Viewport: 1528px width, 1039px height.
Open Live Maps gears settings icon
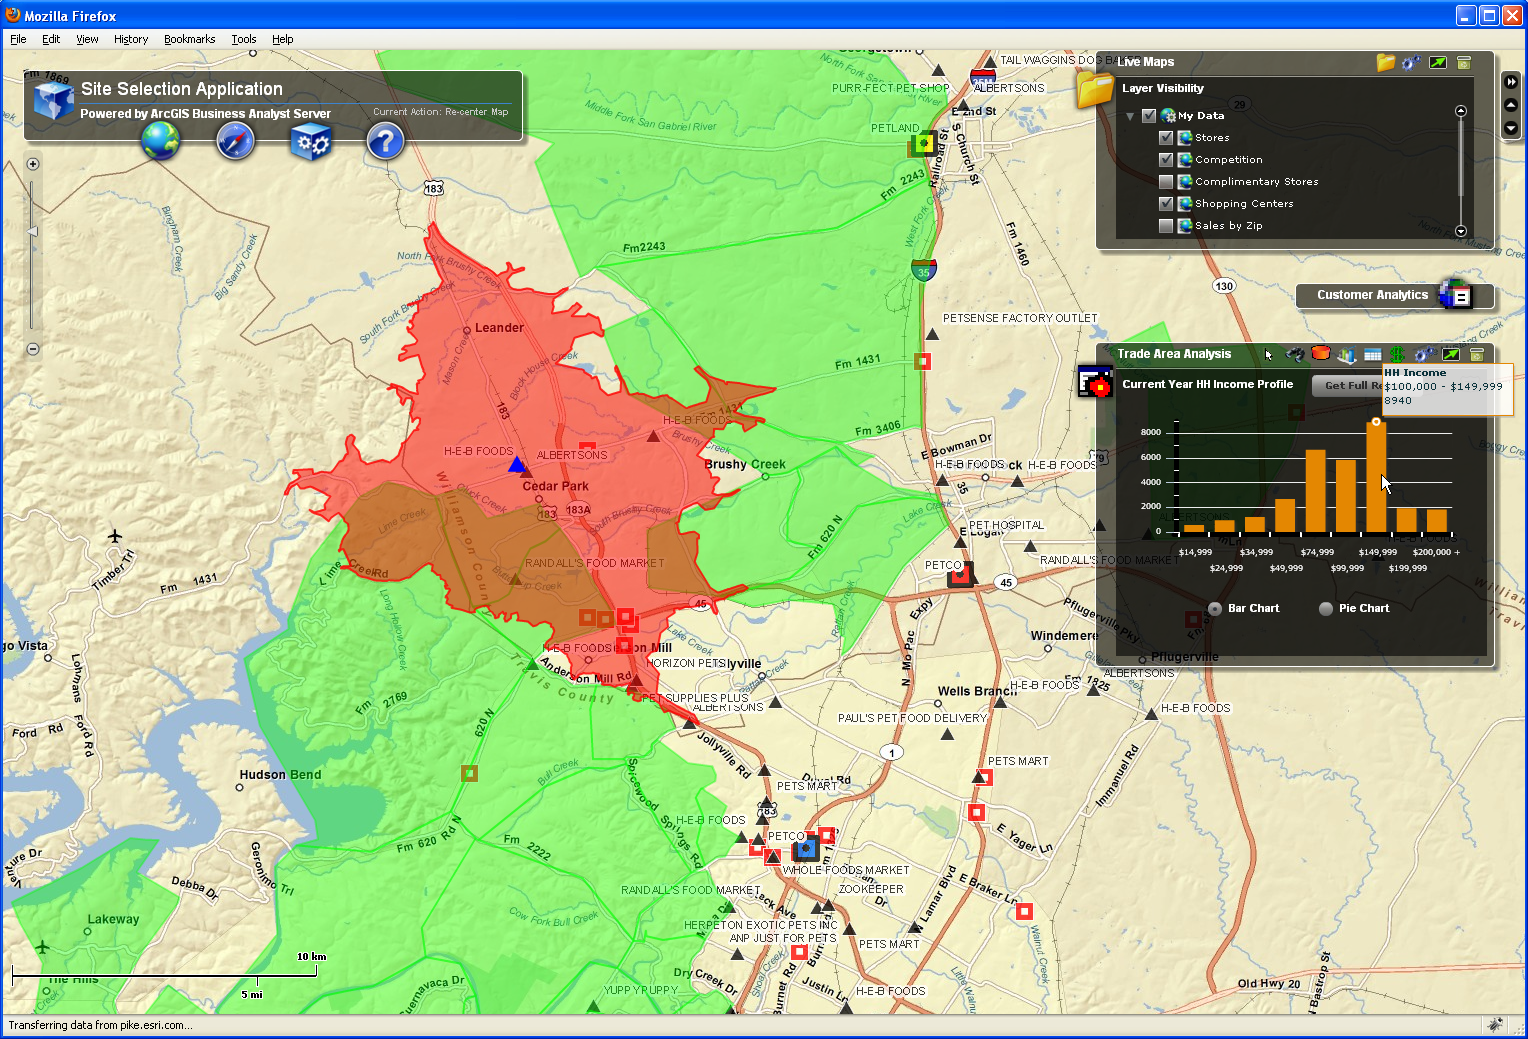click(x=1411, y=62)
